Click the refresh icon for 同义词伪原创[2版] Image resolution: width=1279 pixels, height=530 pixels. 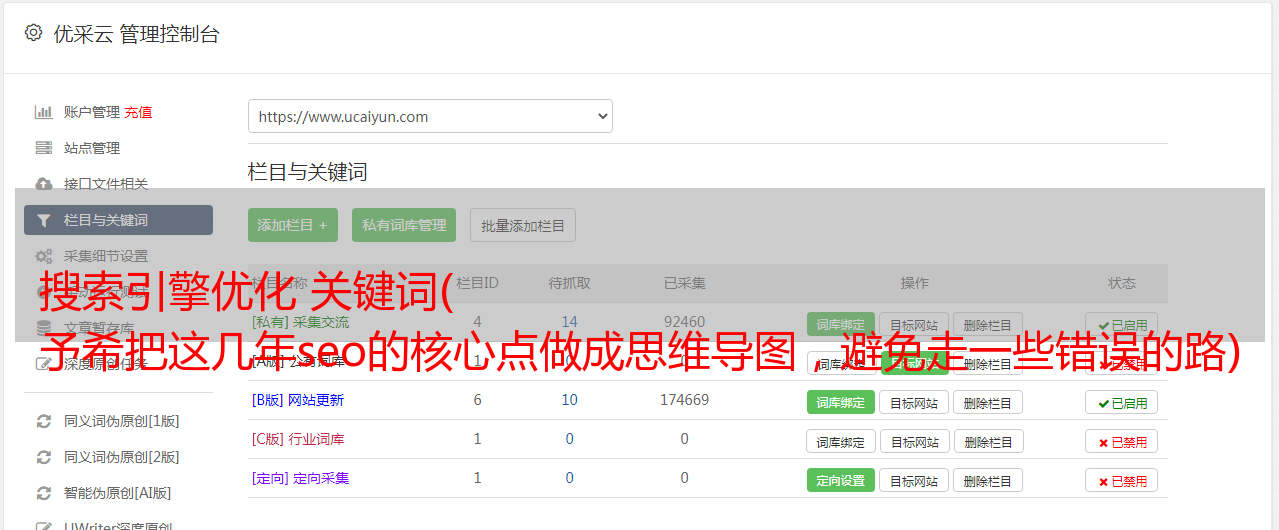tap(43, 457)
